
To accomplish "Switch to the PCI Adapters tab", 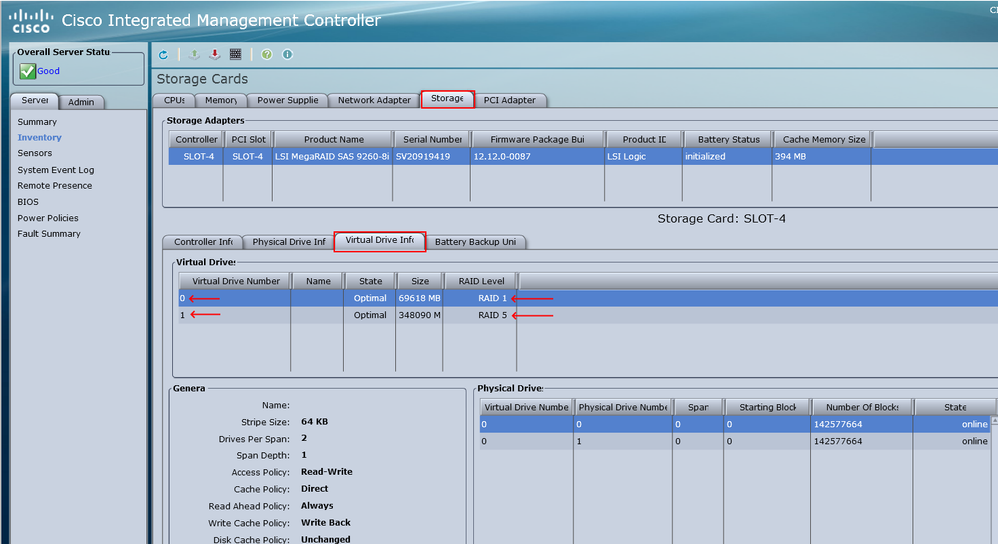I will coord(510,101).
